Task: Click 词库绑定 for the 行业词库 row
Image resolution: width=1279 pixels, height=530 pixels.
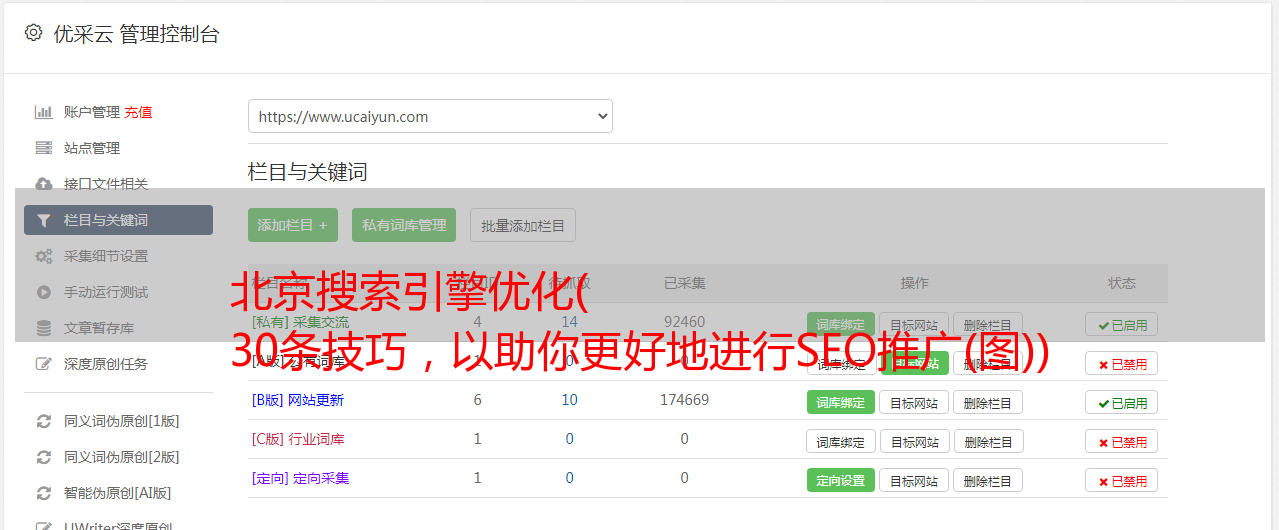Action: pos(841,441)
